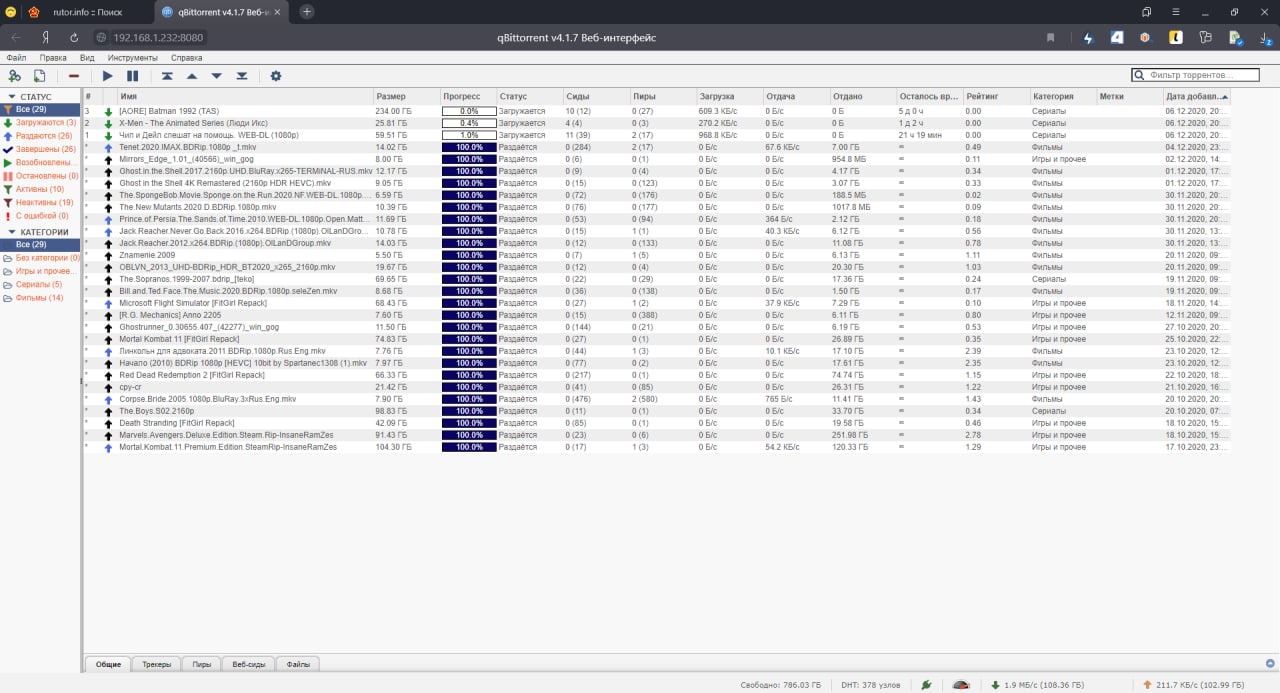Switch to the Трекеры tab
Viewport: 1280px width, 693px height.
[x=157, y=664]
